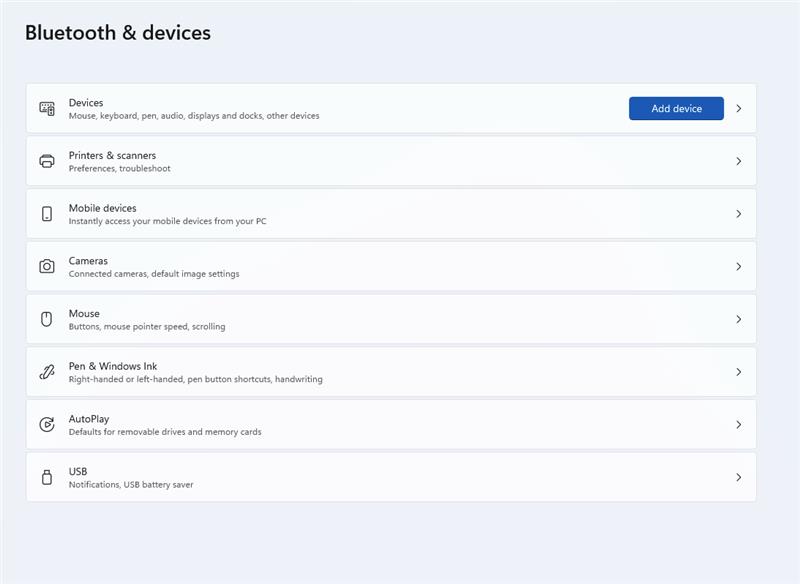Expand Mouse settings via the chevron
The height and width of the screenshot is (584, 800).
[739, 319]
